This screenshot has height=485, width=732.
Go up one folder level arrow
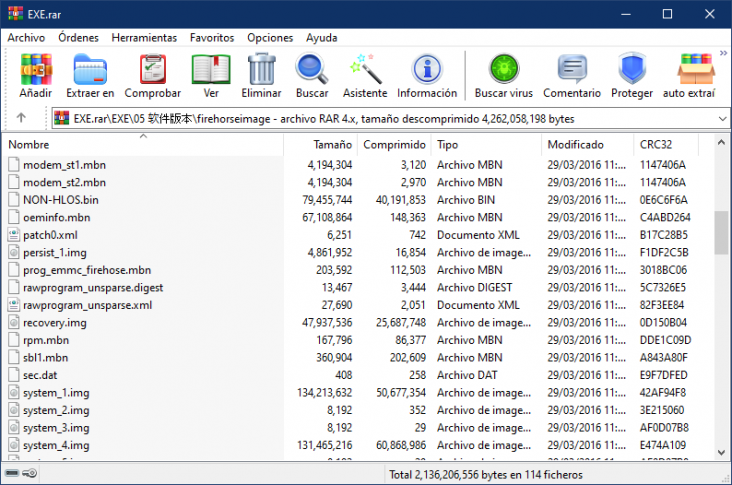coord(21,118)
